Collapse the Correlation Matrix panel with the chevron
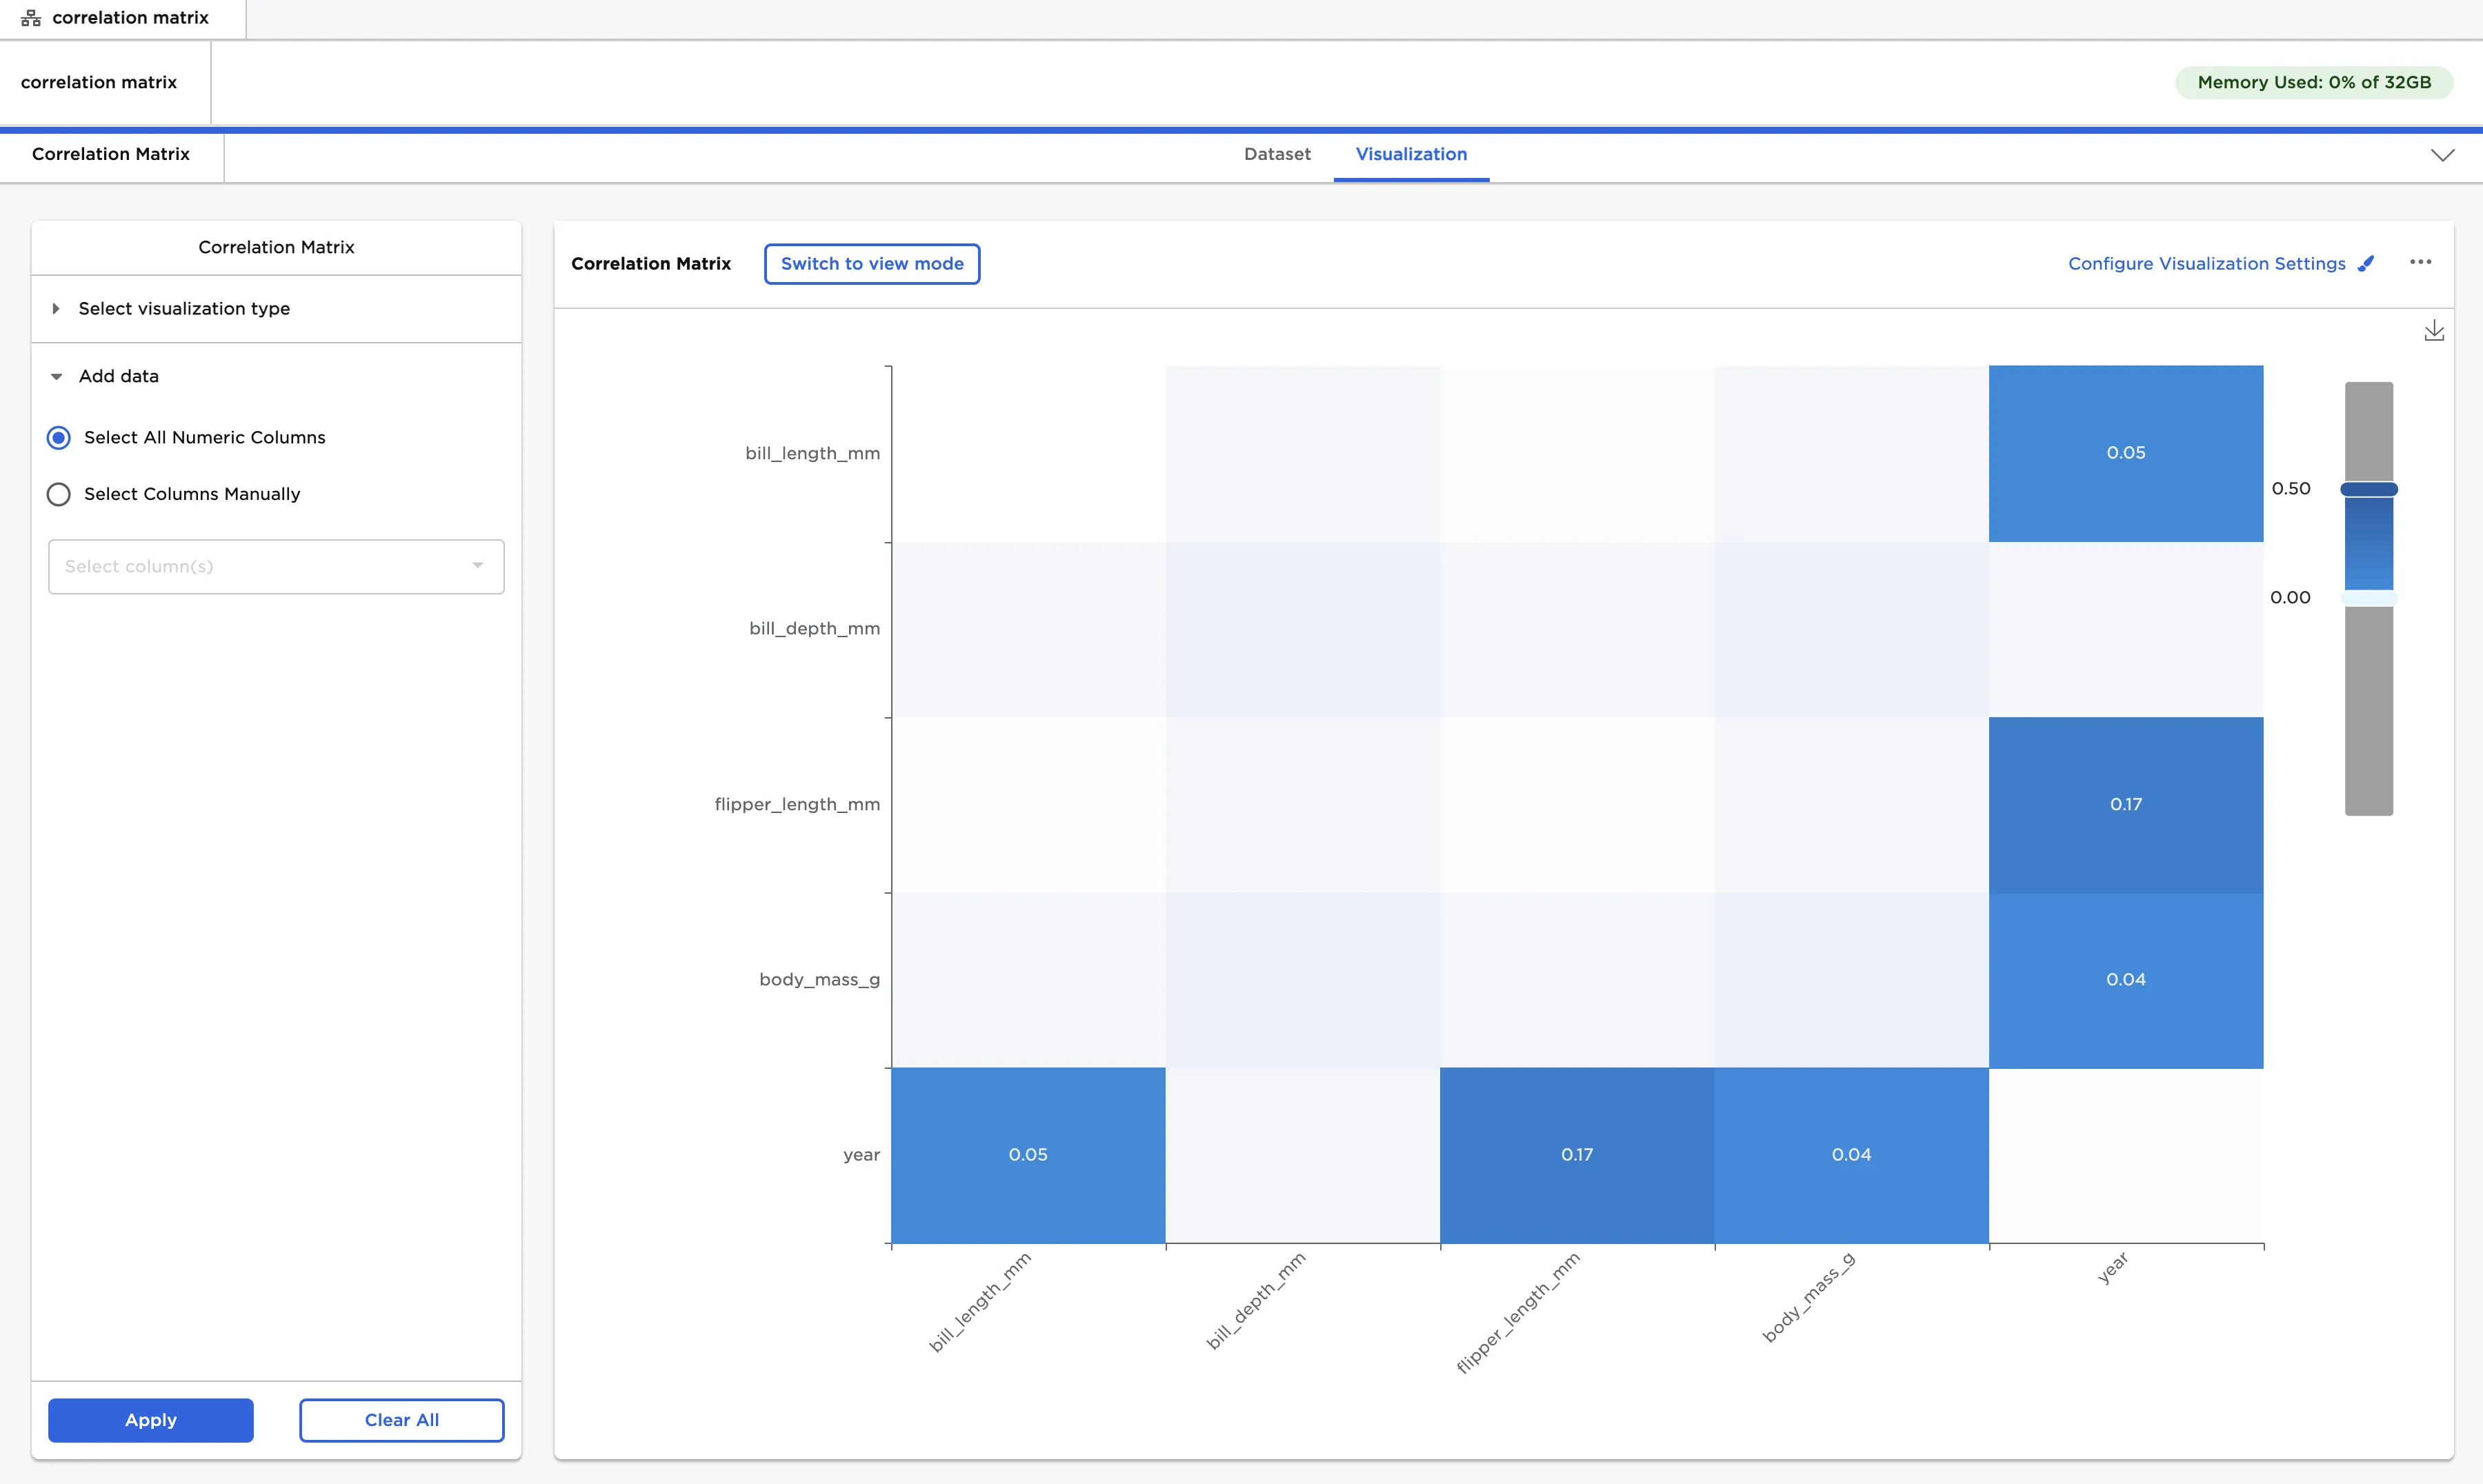Screen dimensions: 2483x1484 [2443, 155]
